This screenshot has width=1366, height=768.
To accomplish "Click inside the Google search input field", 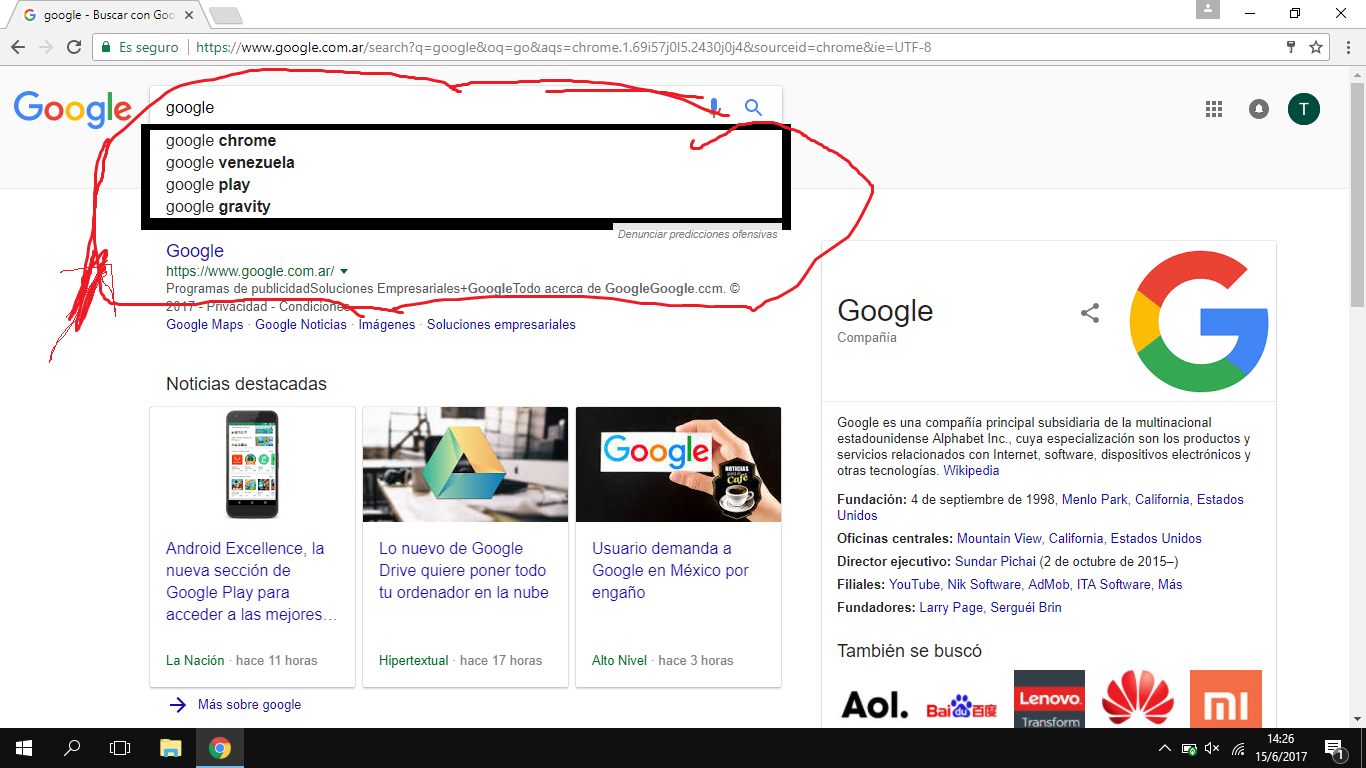I will [x=430, y=107].
